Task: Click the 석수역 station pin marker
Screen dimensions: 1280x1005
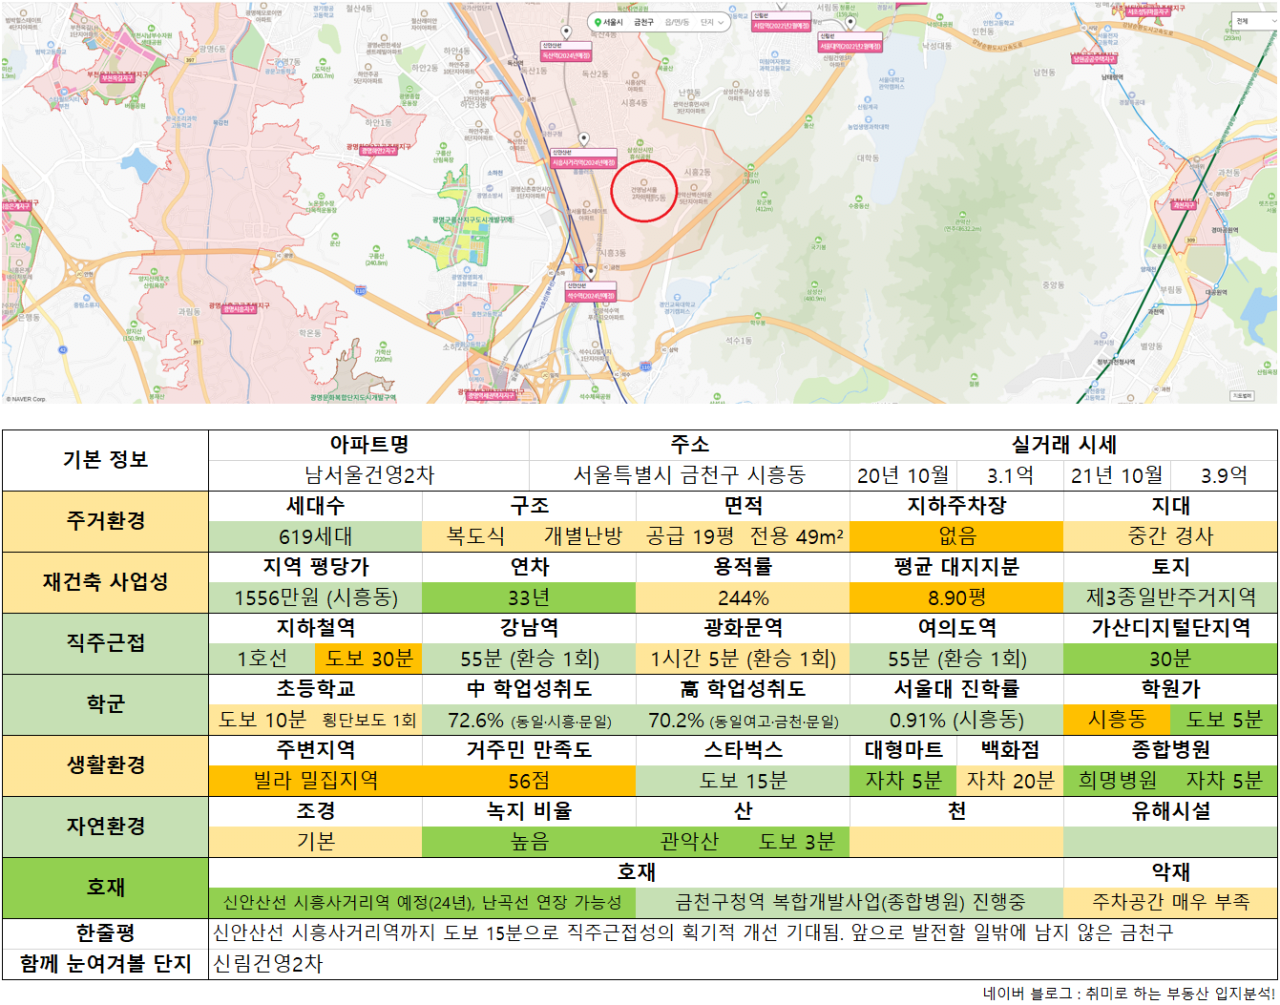Action: coord(590,272)
